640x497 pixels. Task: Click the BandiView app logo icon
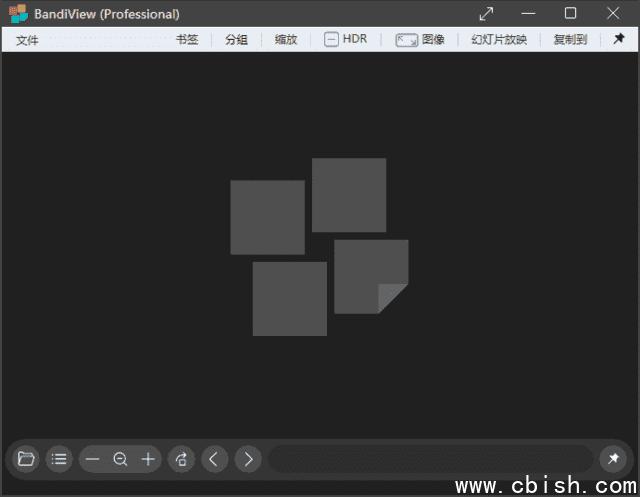pyautogui.click(x=18, y=13)
